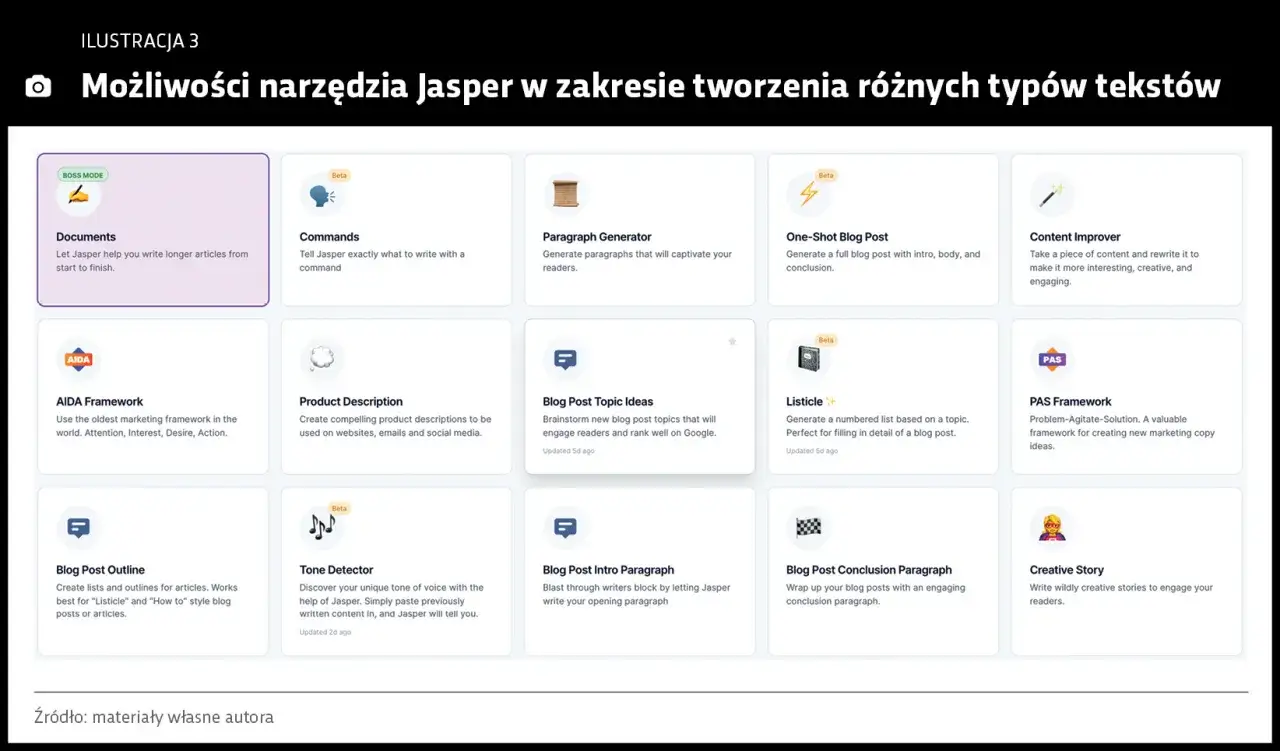1280x751 pixels.
Task: Open the One-Shot Blog Post title
Action: 837,237
